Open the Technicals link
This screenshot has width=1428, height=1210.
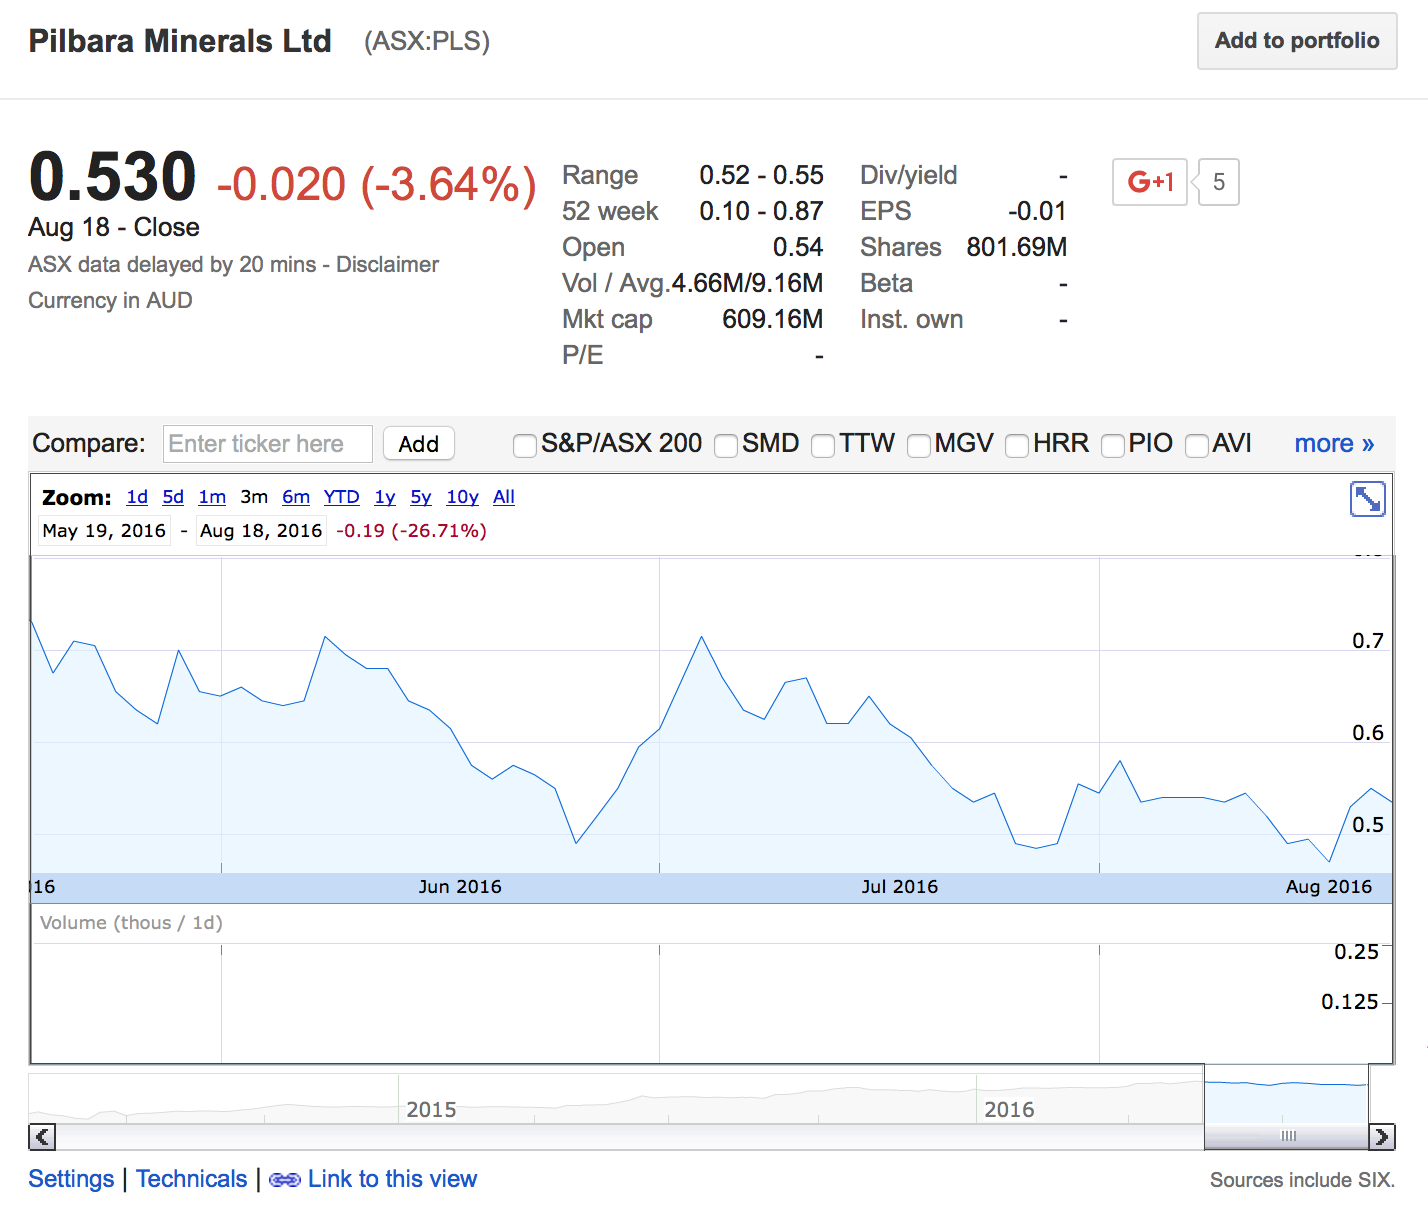[x=191, y=1179]
